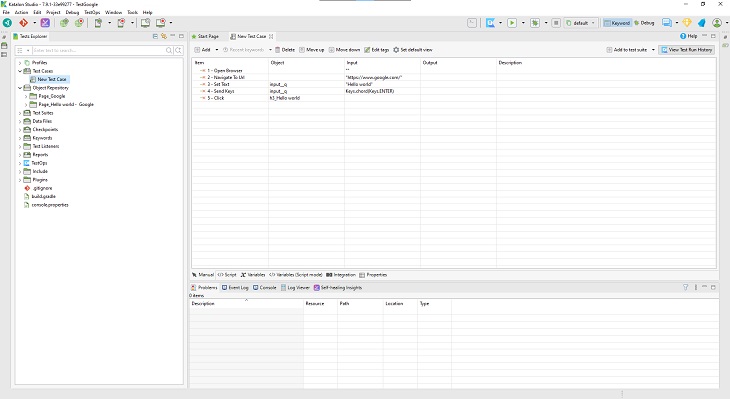The width and height of the screenshot is (730, 399).
Task: Click View Test Run History button
Action: (x=687, y=50)
